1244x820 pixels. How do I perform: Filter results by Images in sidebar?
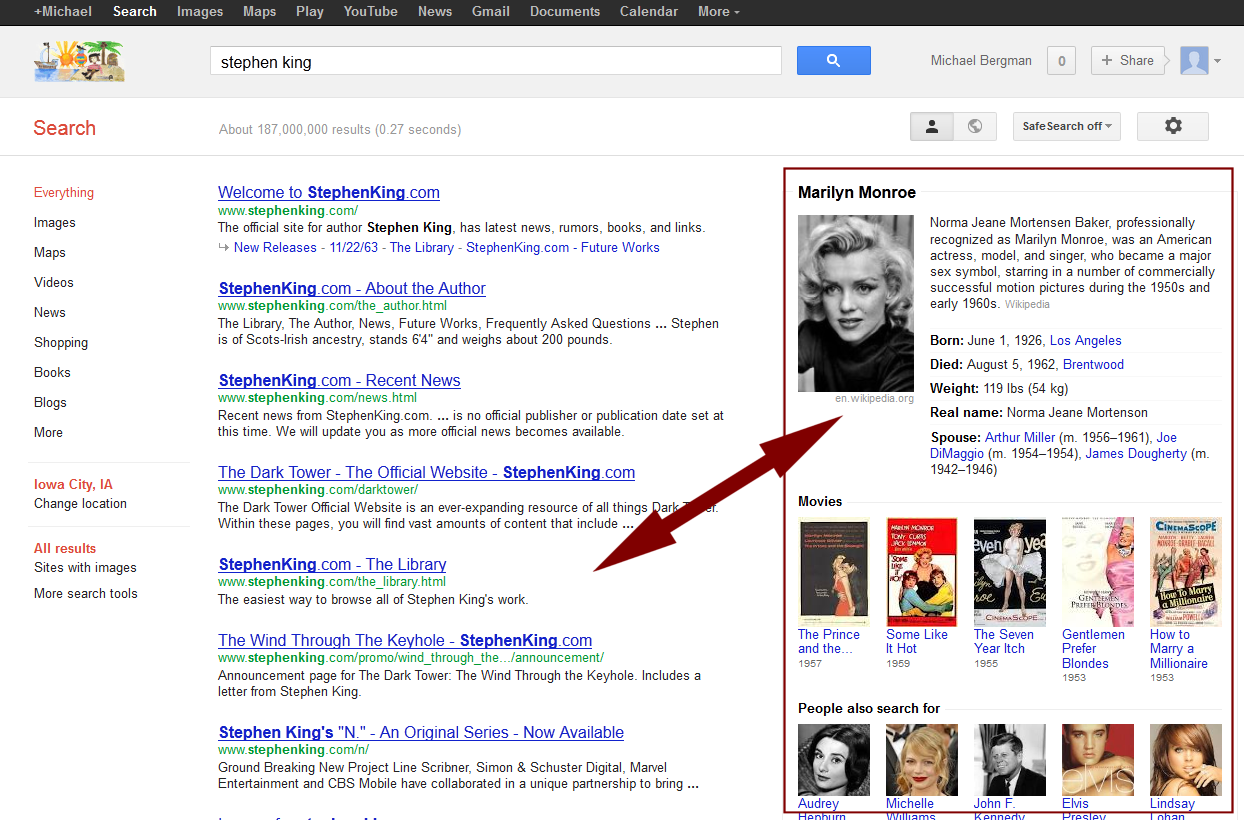[x=55, y=222]
